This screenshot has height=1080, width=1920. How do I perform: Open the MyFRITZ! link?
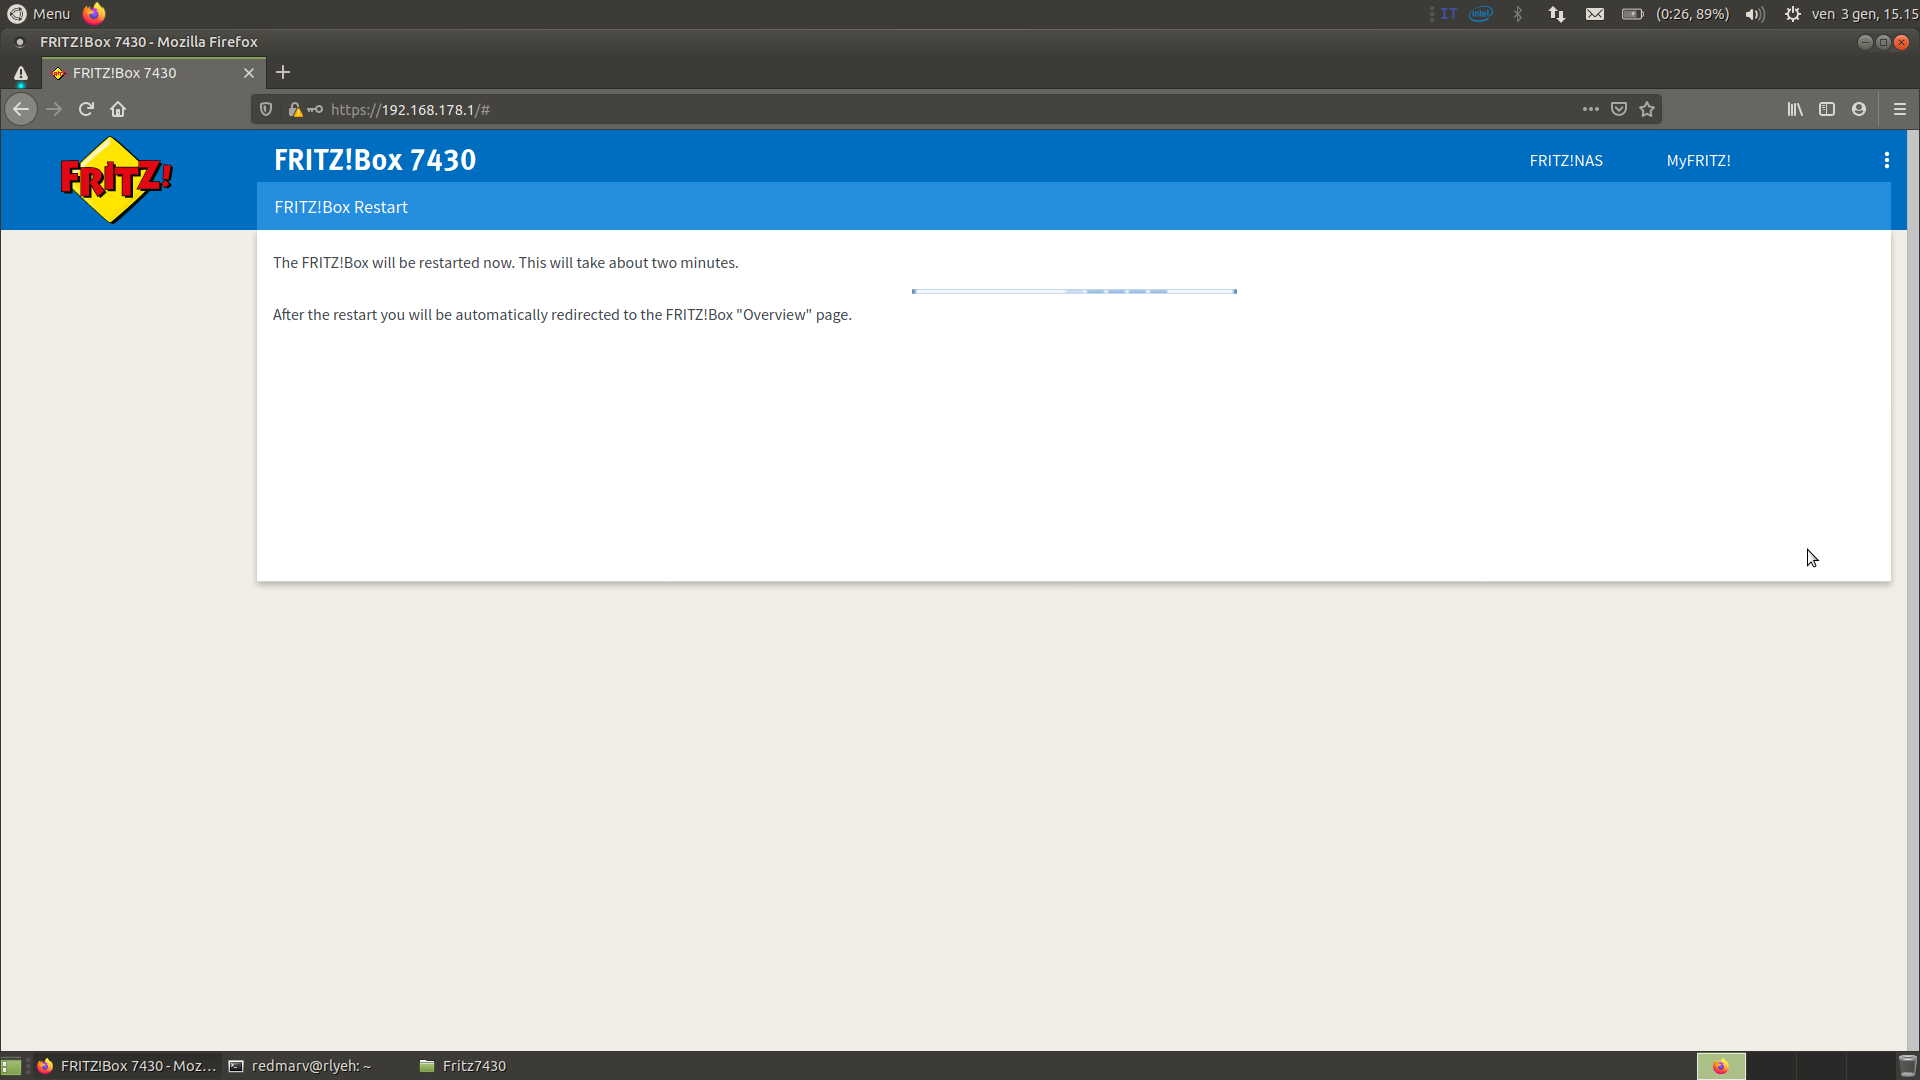pos(1698,161)
